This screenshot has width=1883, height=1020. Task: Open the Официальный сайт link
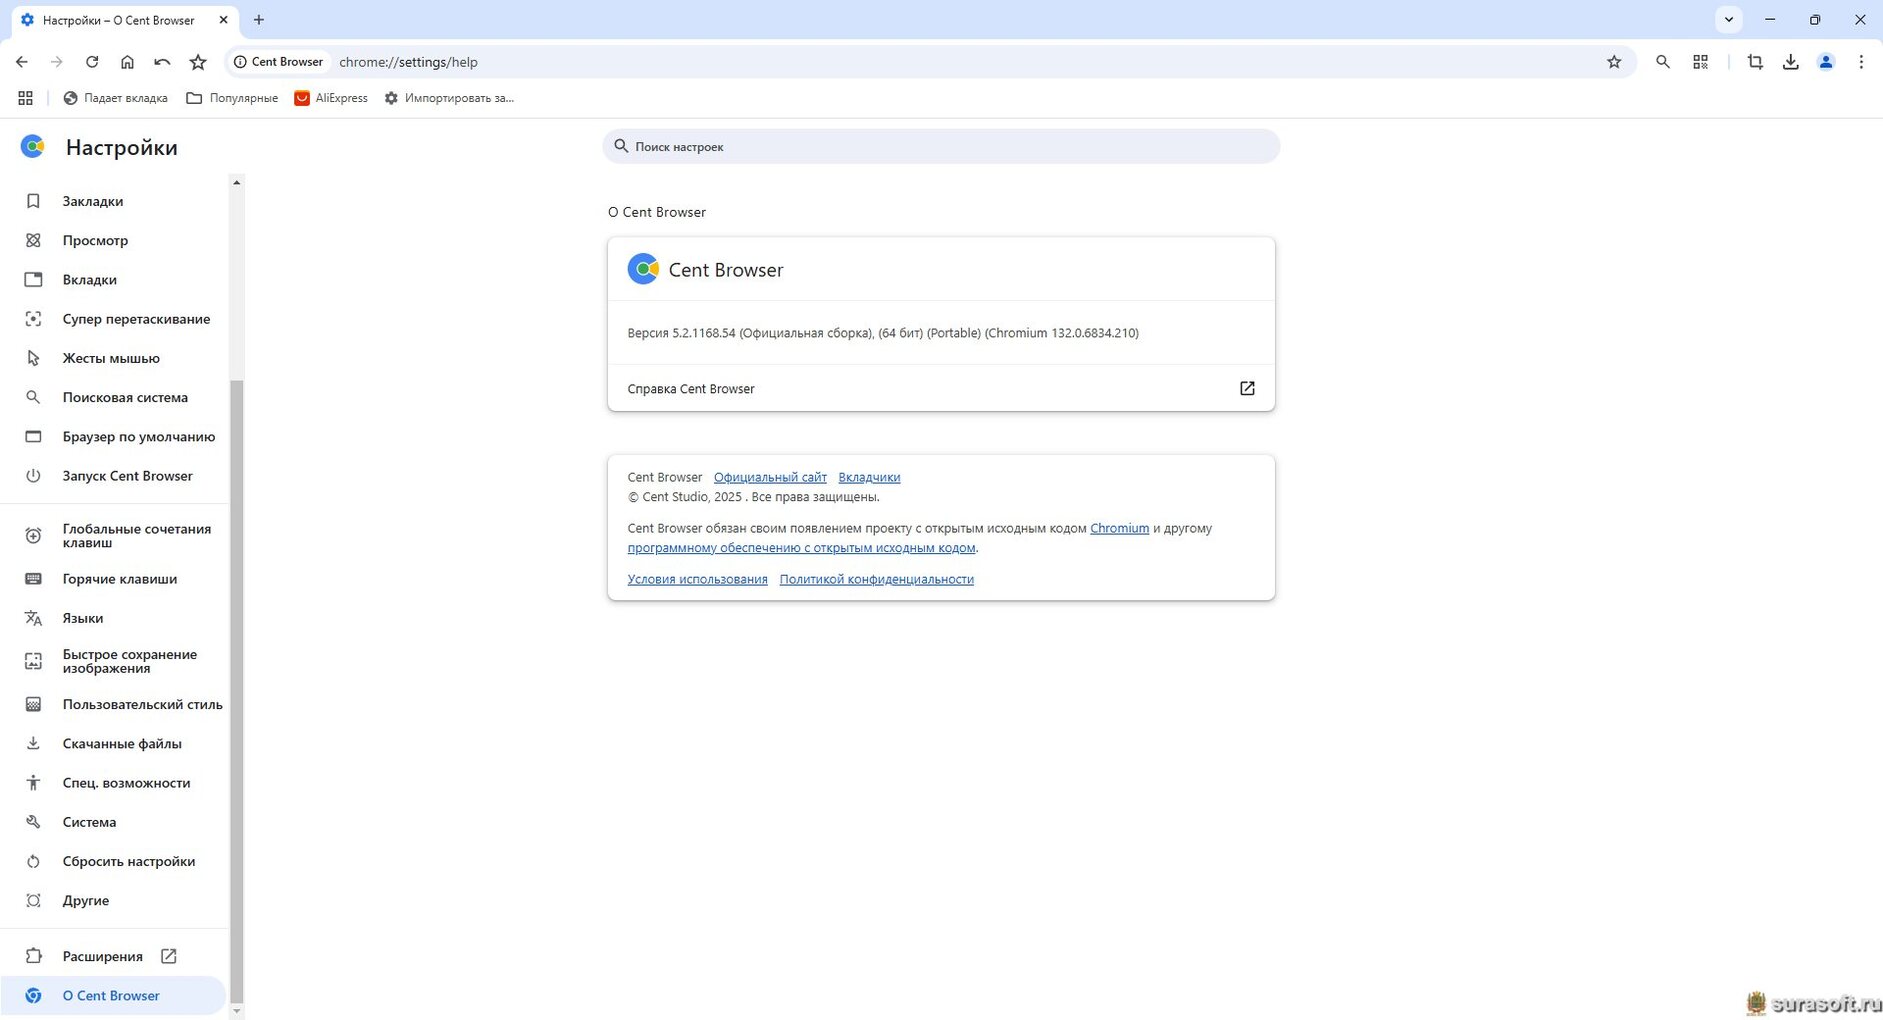coord(770,477)
